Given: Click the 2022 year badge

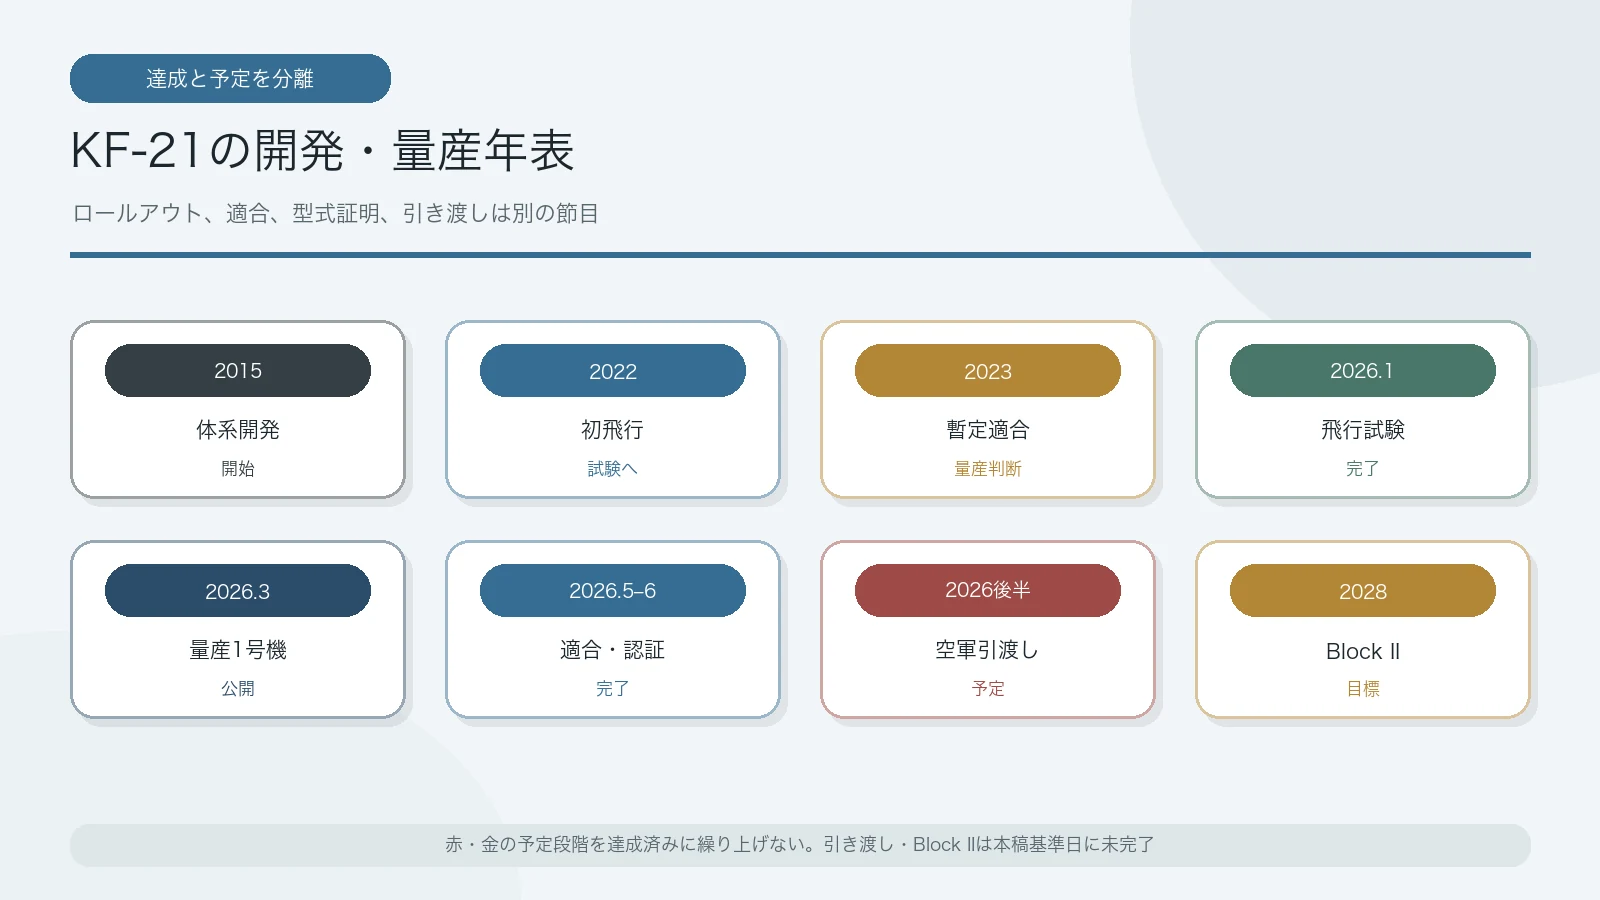Looking at the screenshot, I should tap(613, 370).
